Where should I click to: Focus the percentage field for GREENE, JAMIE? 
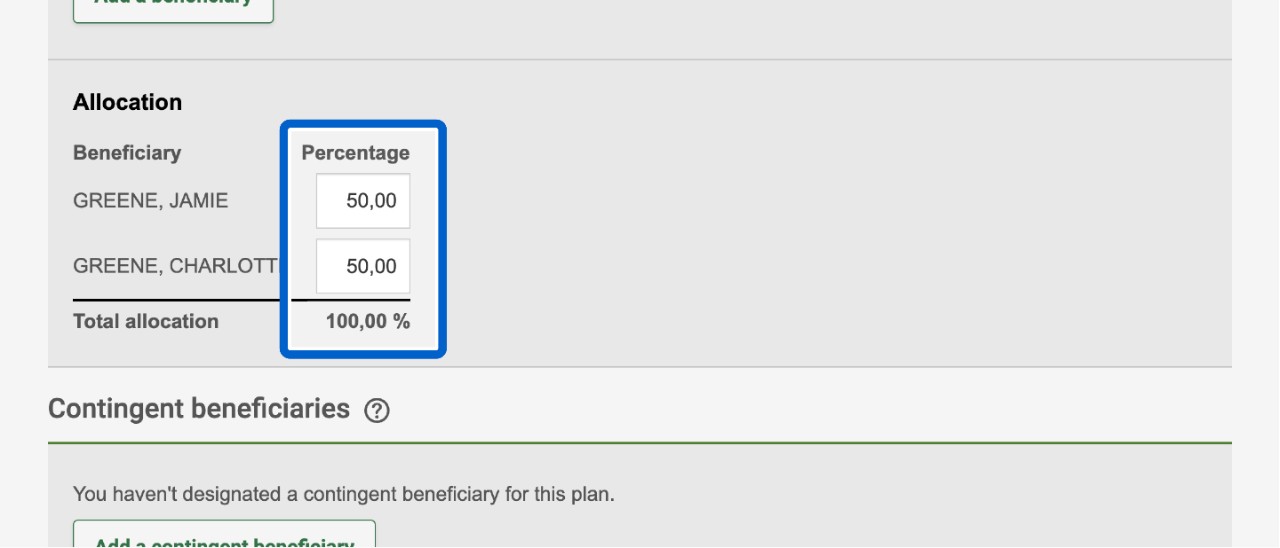(363, 201)
